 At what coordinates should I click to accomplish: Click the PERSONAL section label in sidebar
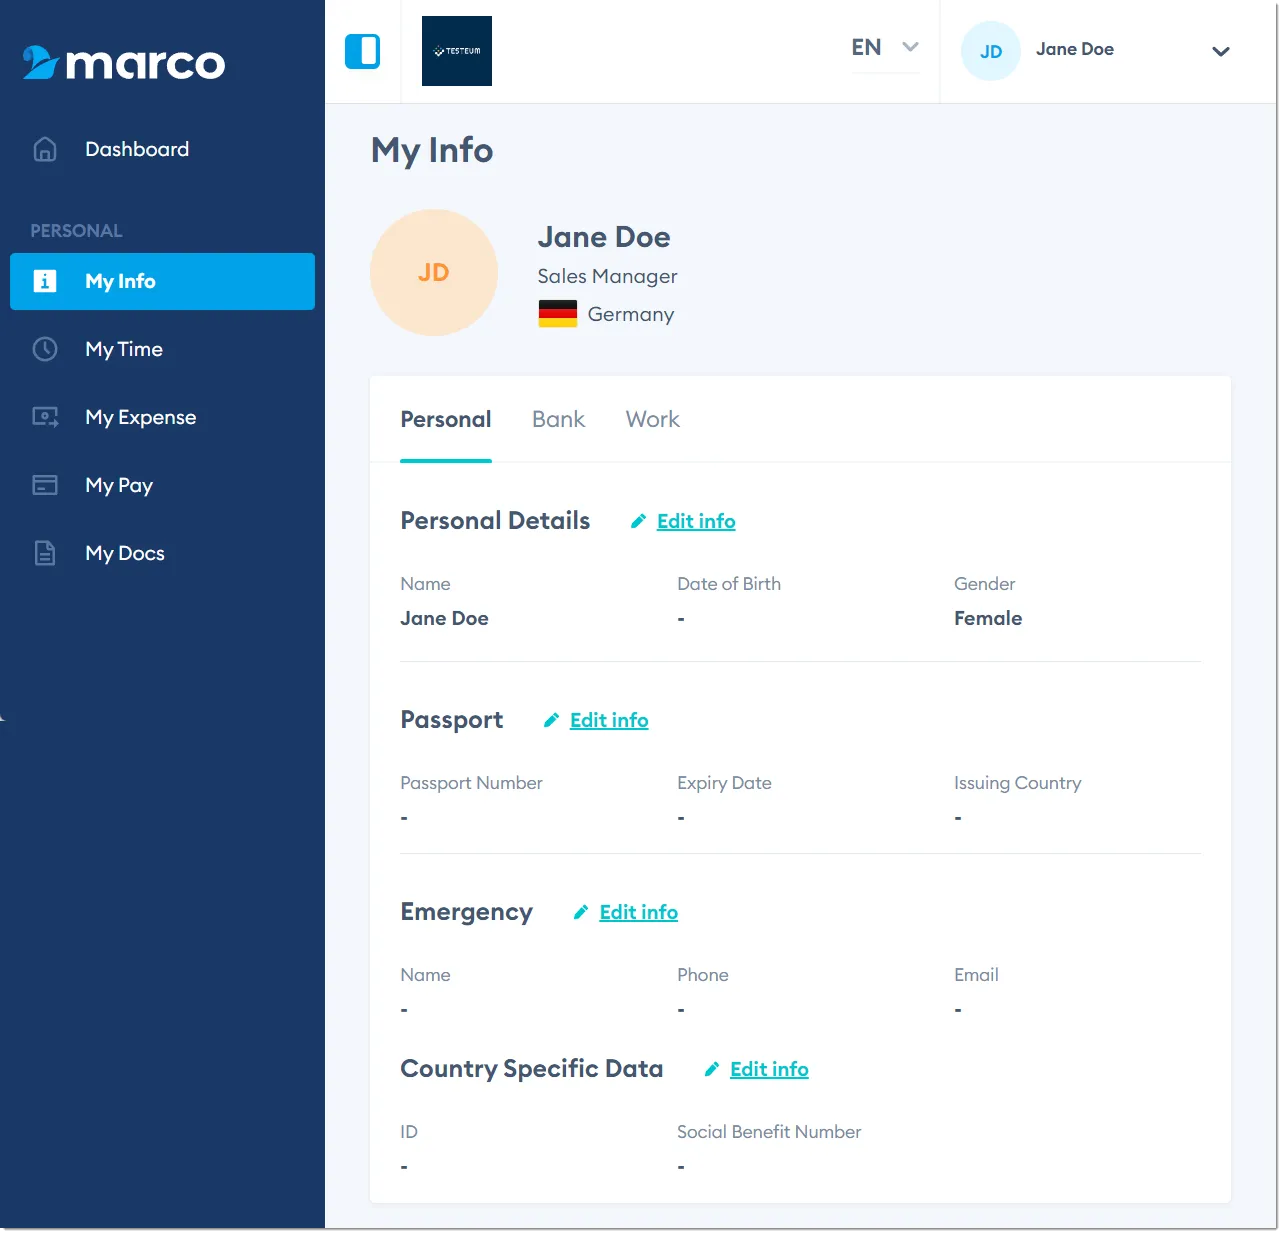(x=76, y=231)
